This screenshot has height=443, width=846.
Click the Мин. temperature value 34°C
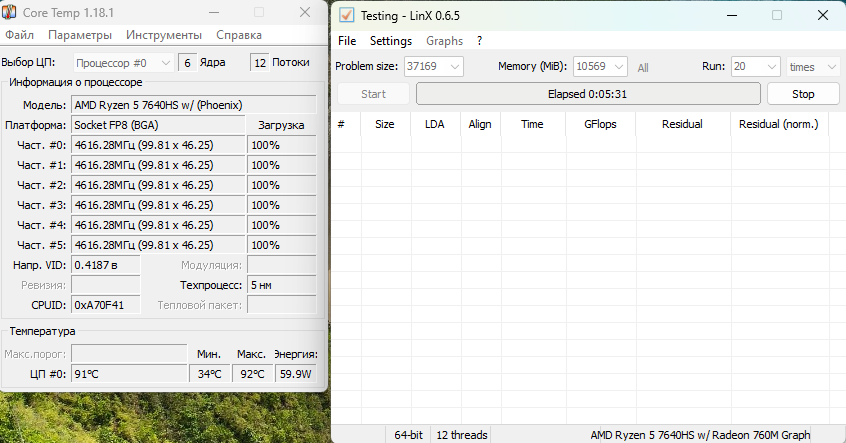(209, 373)
